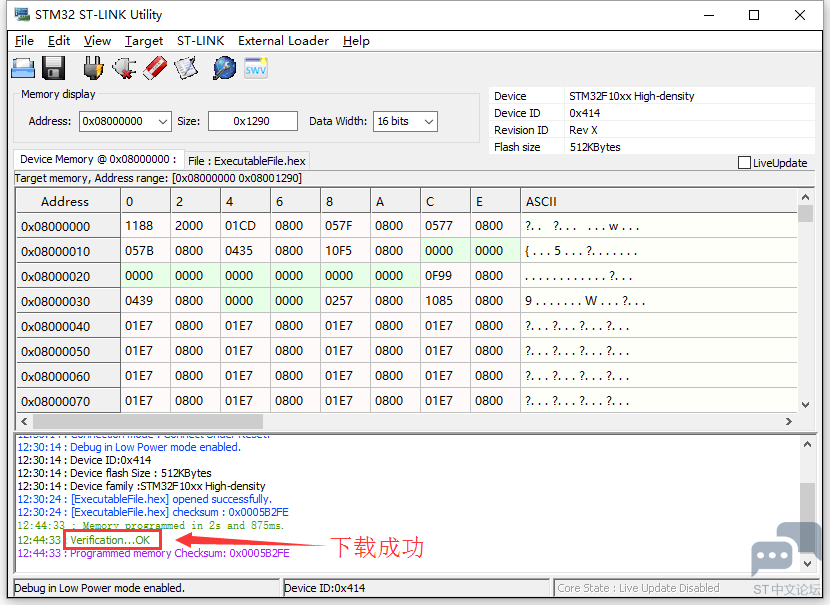Switch to Device Memory @ 0x08000000 tab
The width and height of the screenshot is (830, 605).
coord(98,159)
